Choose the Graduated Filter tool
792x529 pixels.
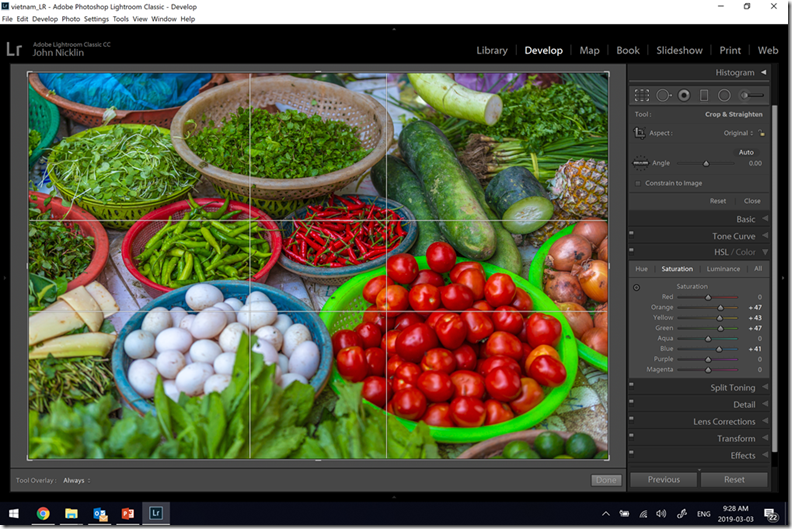pyautogui.click(x=703, y=95)
